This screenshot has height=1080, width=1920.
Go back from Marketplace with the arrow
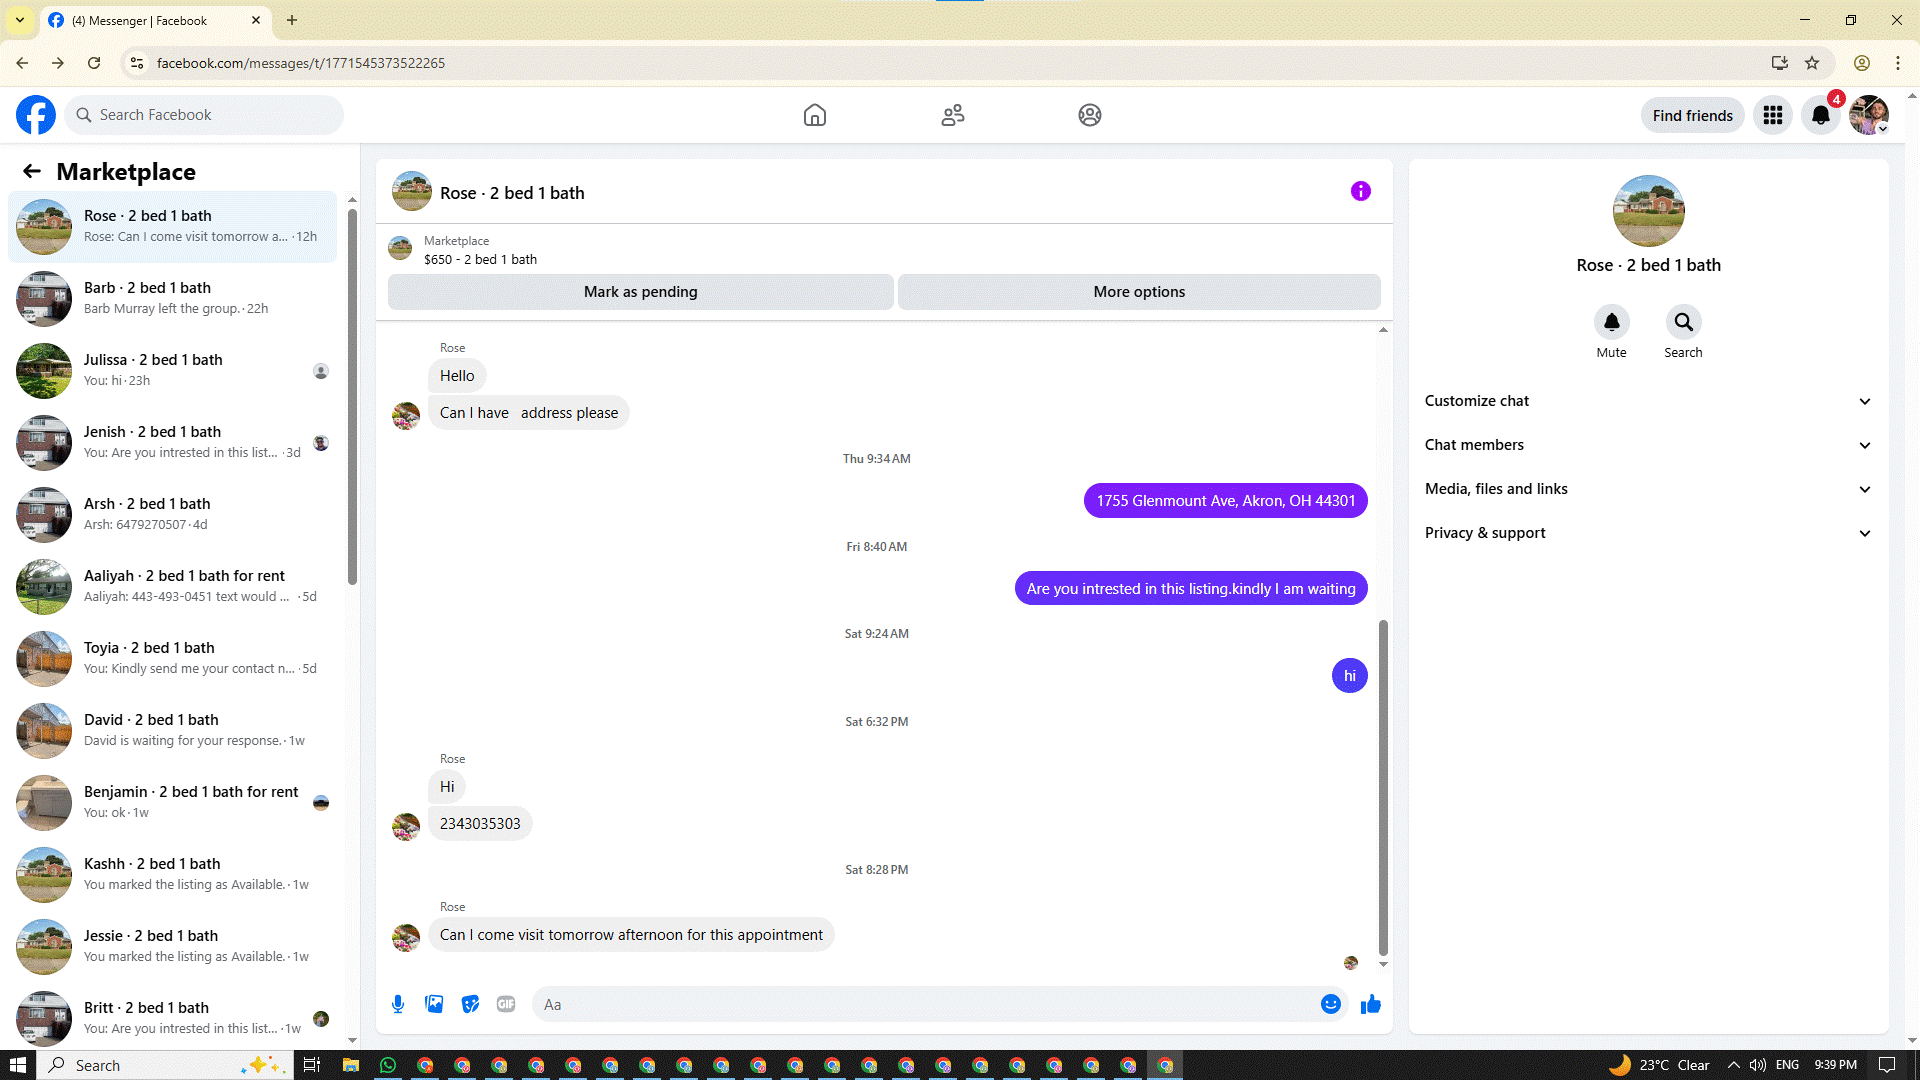[32, 171]
